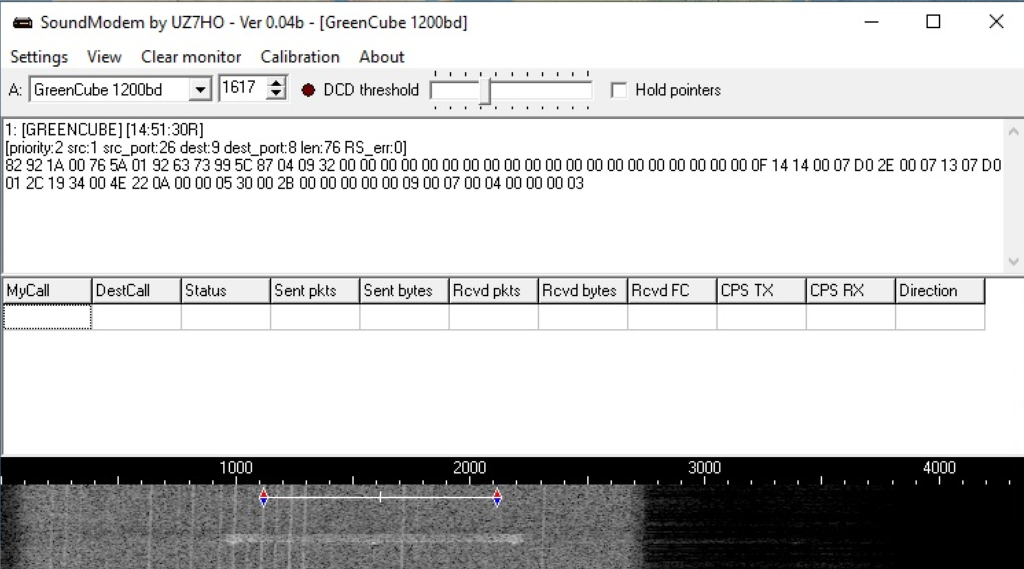Minimize the SoundModem window
The image size is (1024, 569).
tap(871, 22)
